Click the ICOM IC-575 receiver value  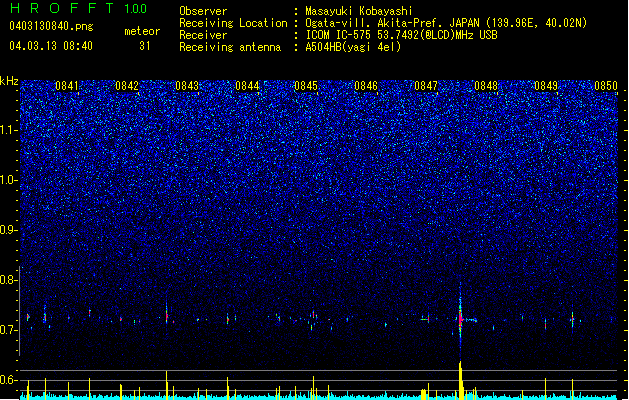pos(401,35)
